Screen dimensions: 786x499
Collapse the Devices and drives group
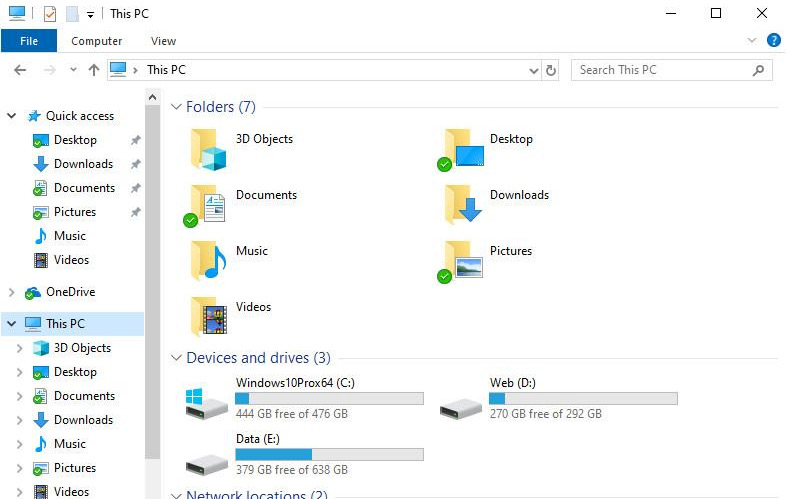[176, 358]
